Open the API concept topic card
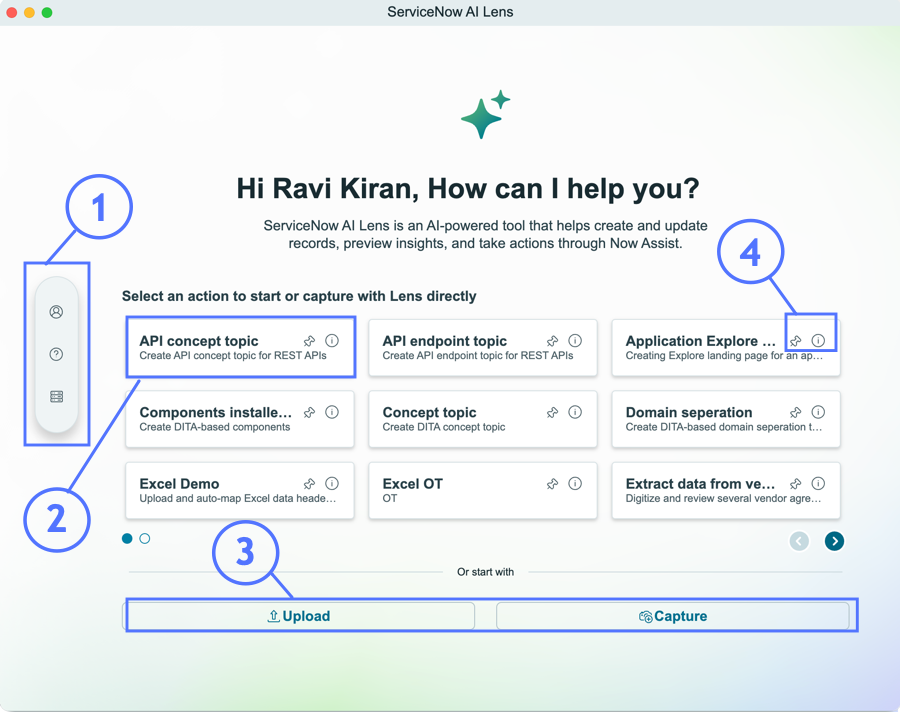 point(240,347)
